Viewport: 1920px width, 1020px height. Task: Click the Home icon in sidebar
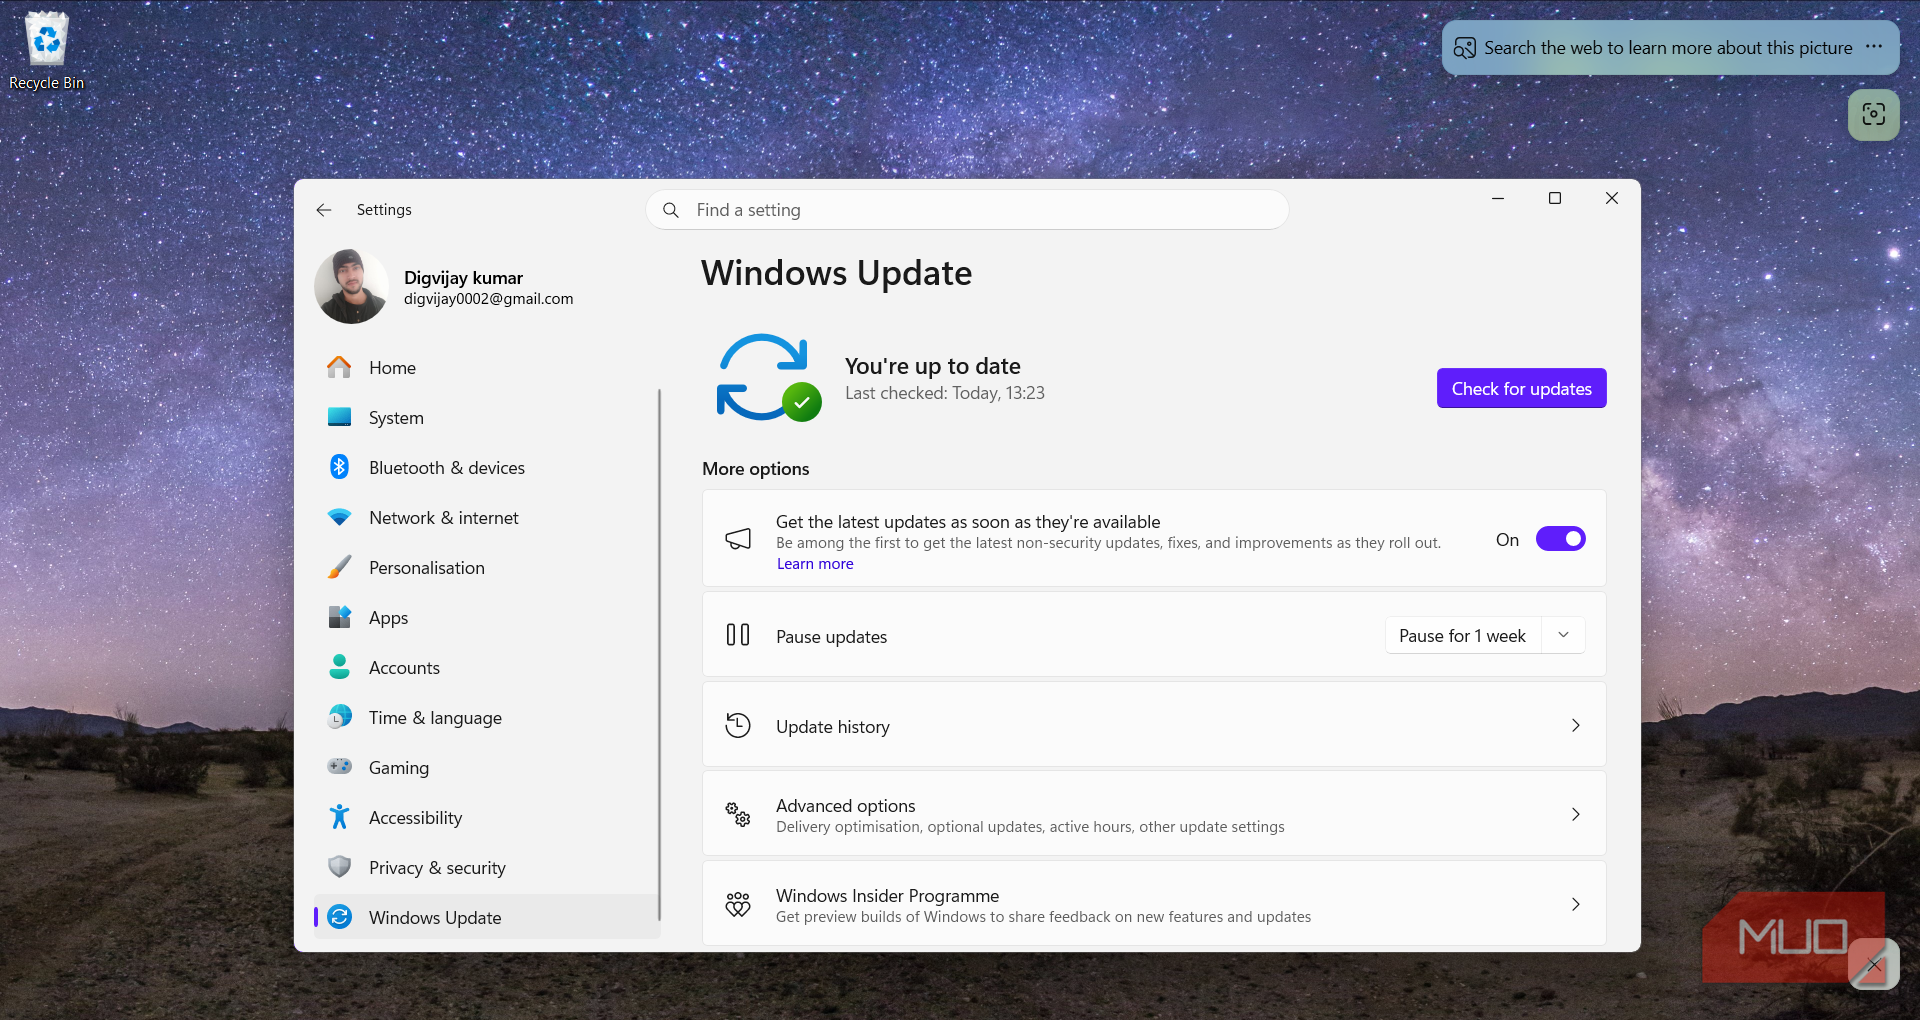tap(340, 367)
